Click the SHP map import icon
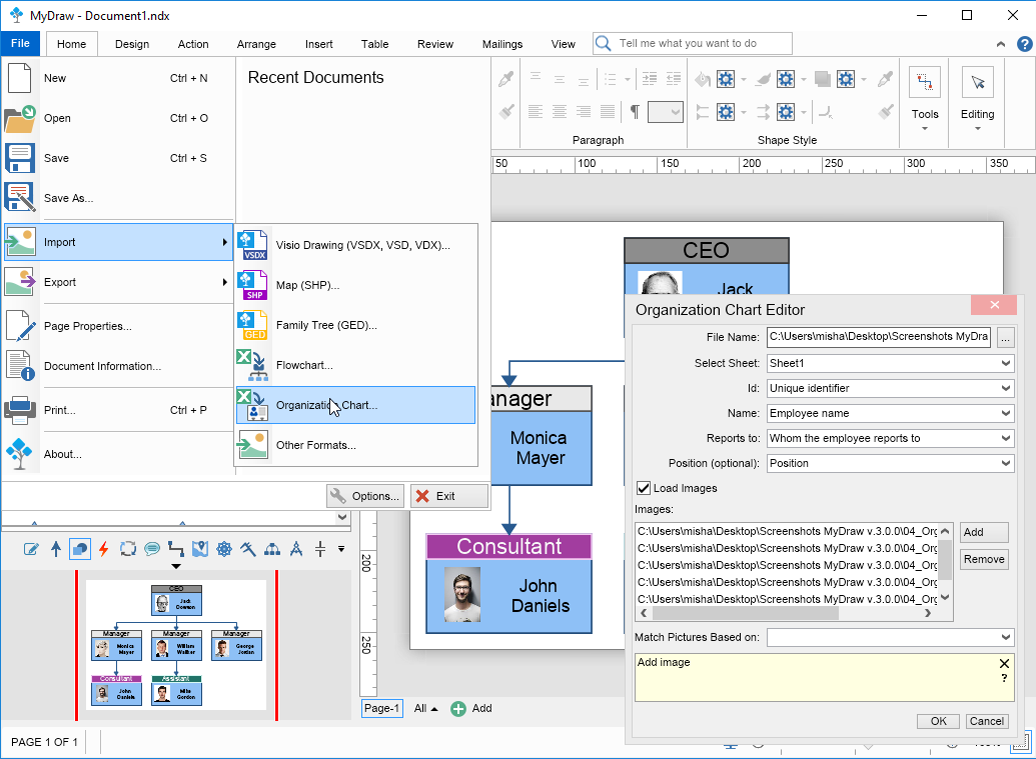 [252, 285]
